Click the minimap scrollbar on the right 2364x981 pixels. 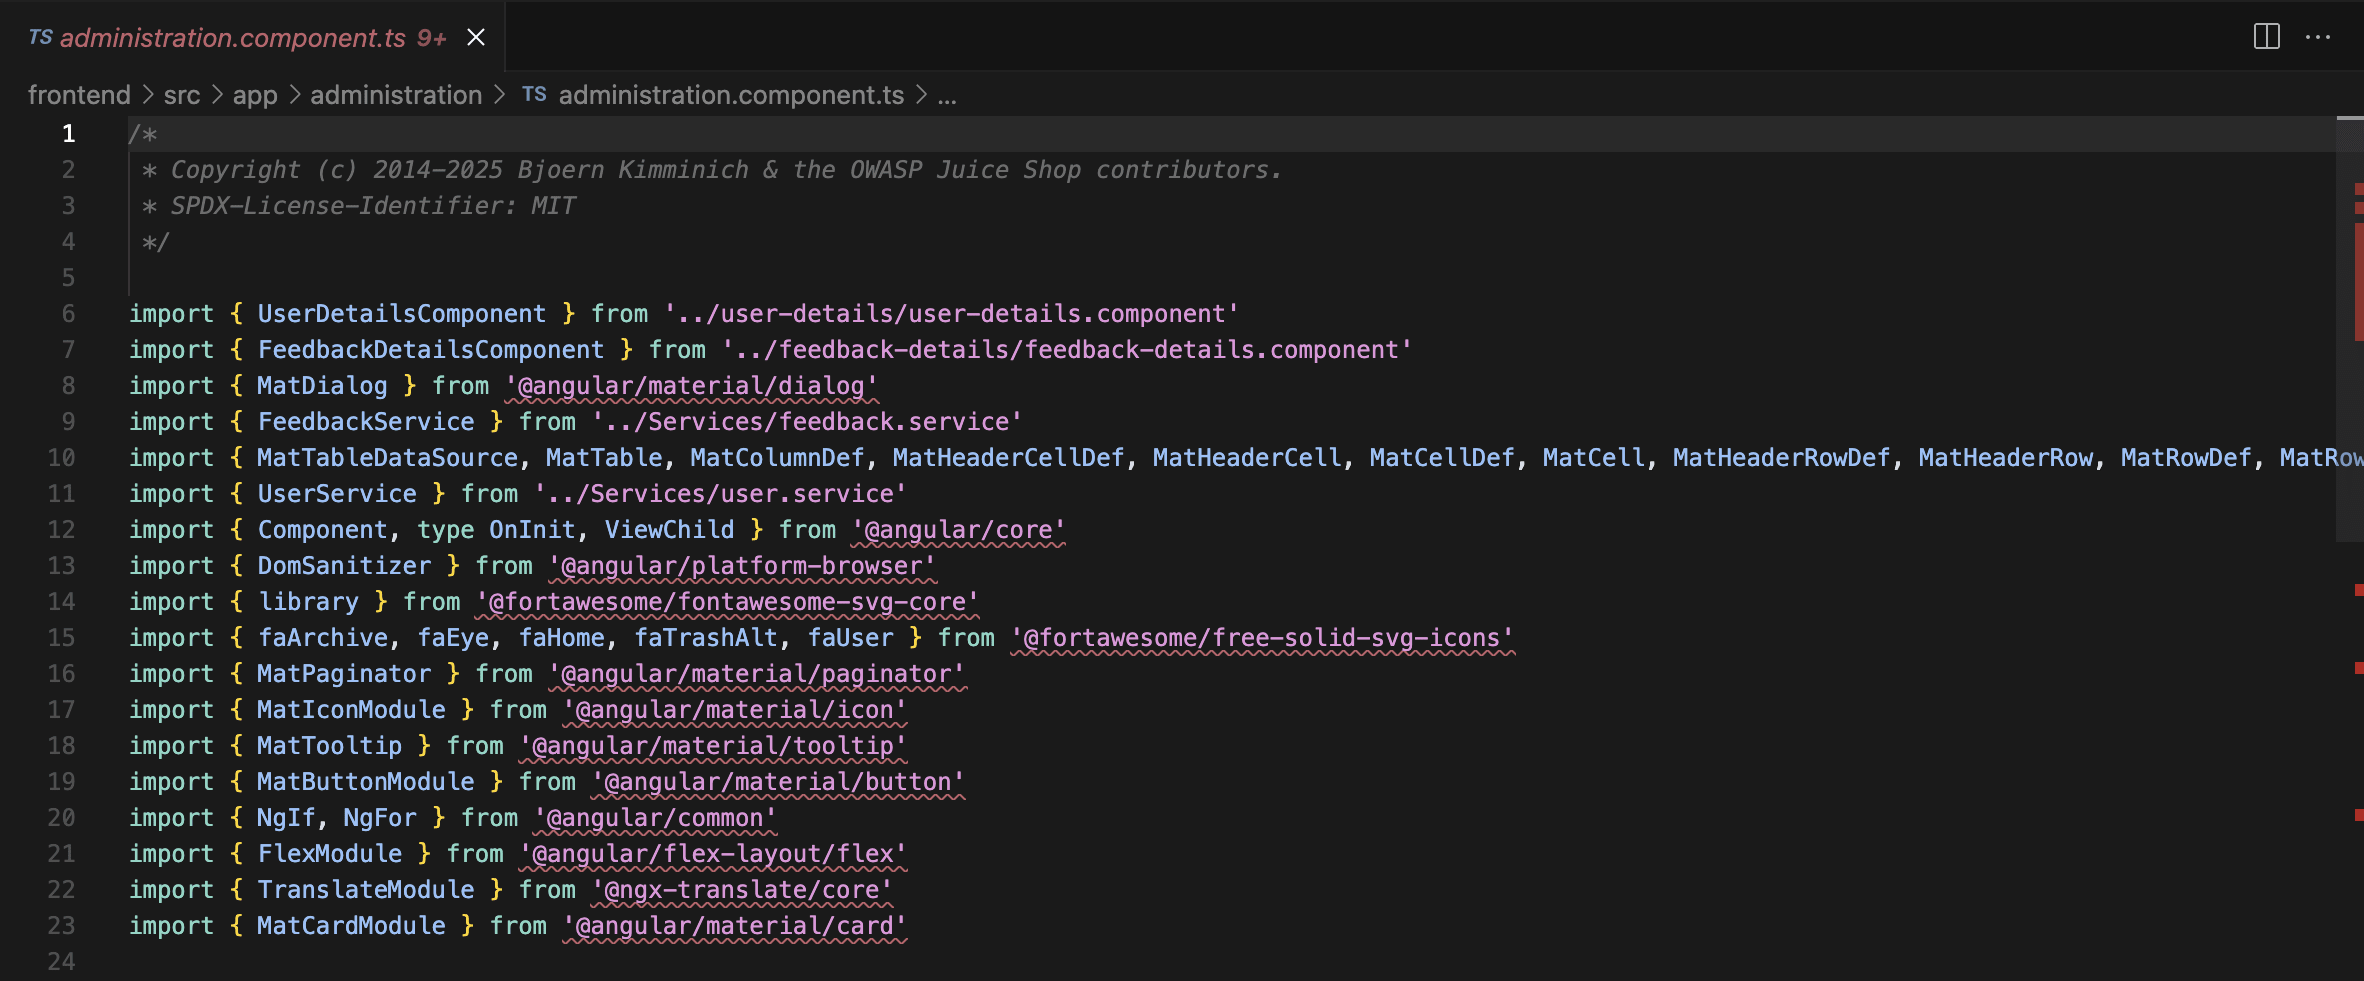(2350, 330)
